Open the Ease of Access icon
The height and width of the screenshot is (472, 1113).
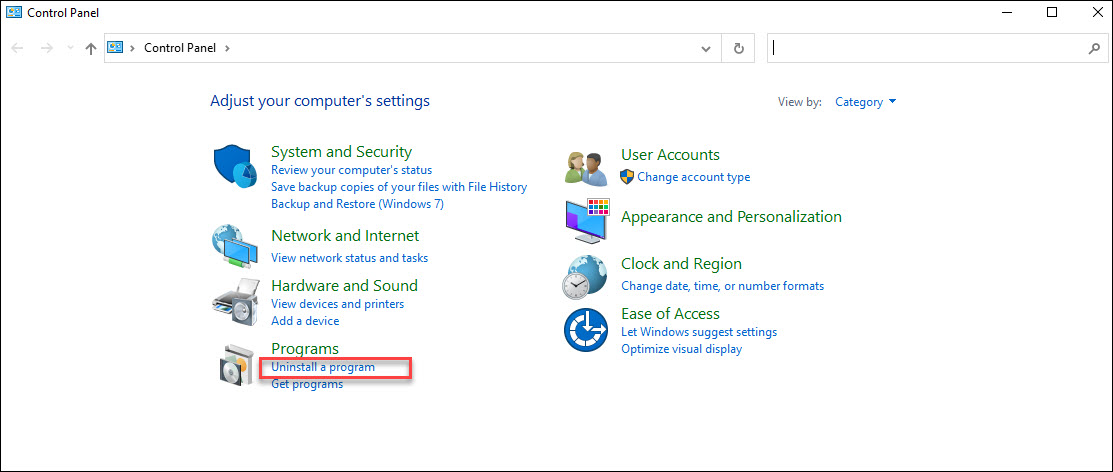pyautogui.click(x=586, y=330)
